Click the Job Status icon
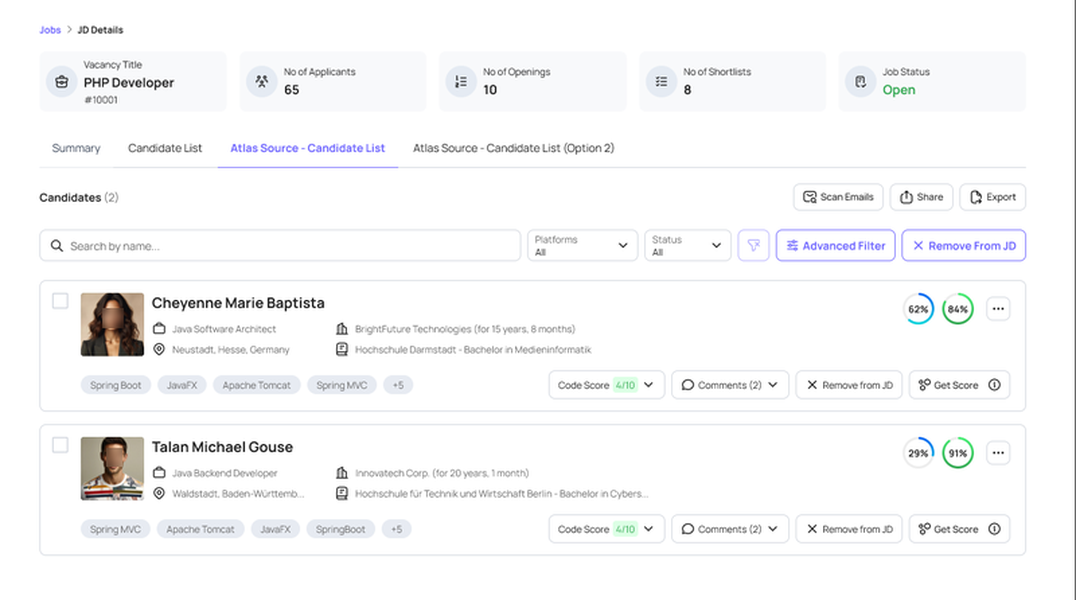The image size is (1076, 600). point(861,82)
